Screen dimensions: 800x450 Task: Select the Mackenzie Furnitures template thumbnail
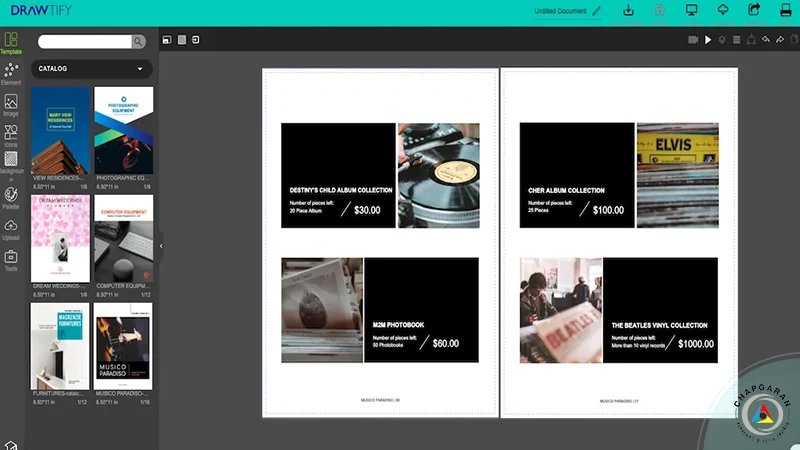(60, 346)
